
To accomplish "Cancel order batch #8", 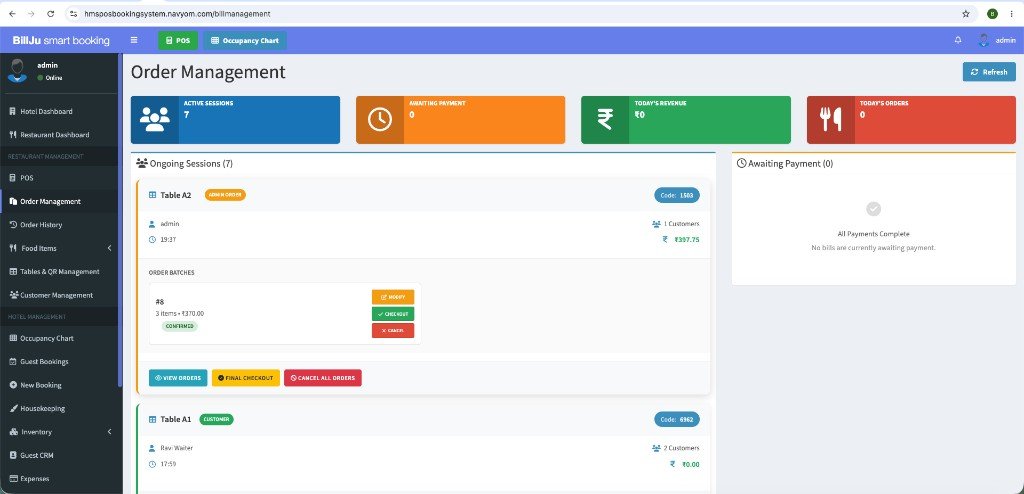I will pos(393,331).
